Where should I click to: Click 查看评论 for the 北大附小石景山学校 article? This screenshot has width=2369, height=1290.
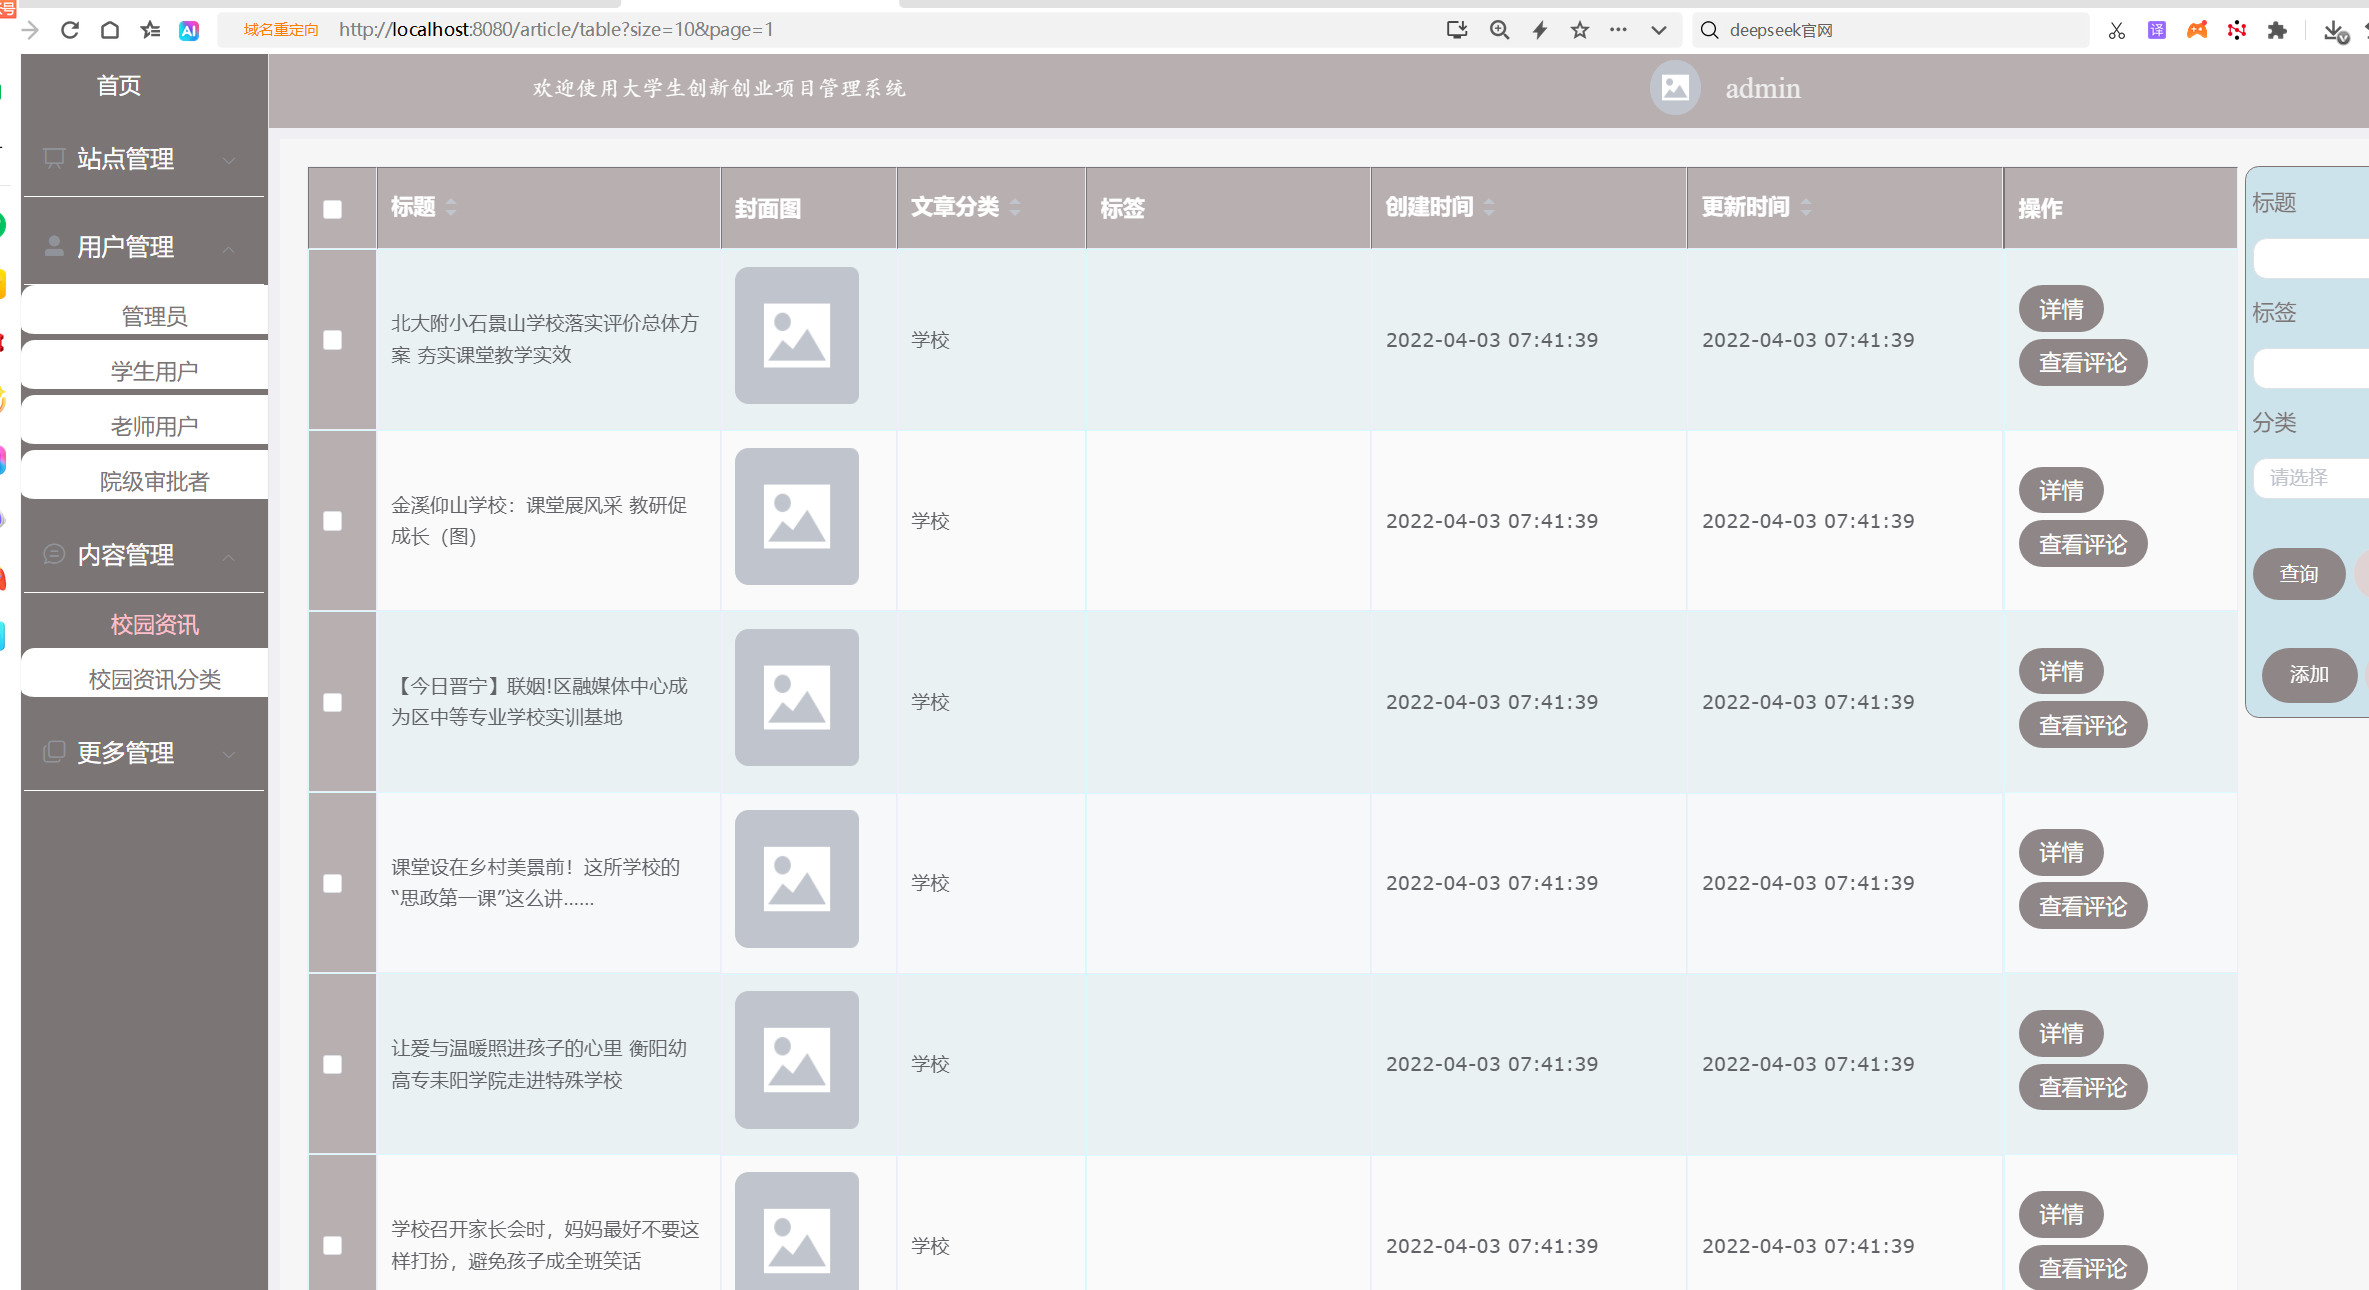pos(2083,362)
